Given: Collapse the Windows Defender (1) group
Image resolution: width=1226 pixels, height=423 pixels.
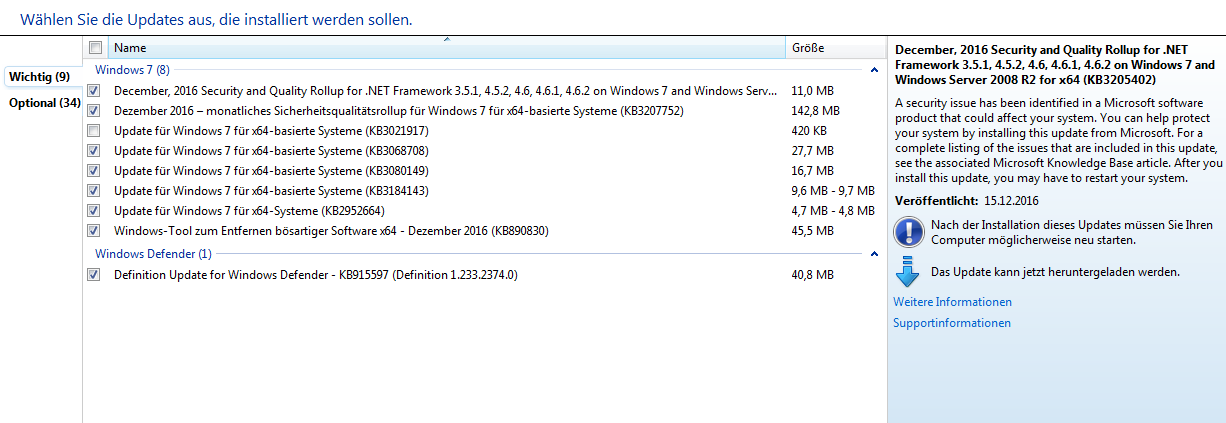Looking at the screenshot, I should coord(874,254).
